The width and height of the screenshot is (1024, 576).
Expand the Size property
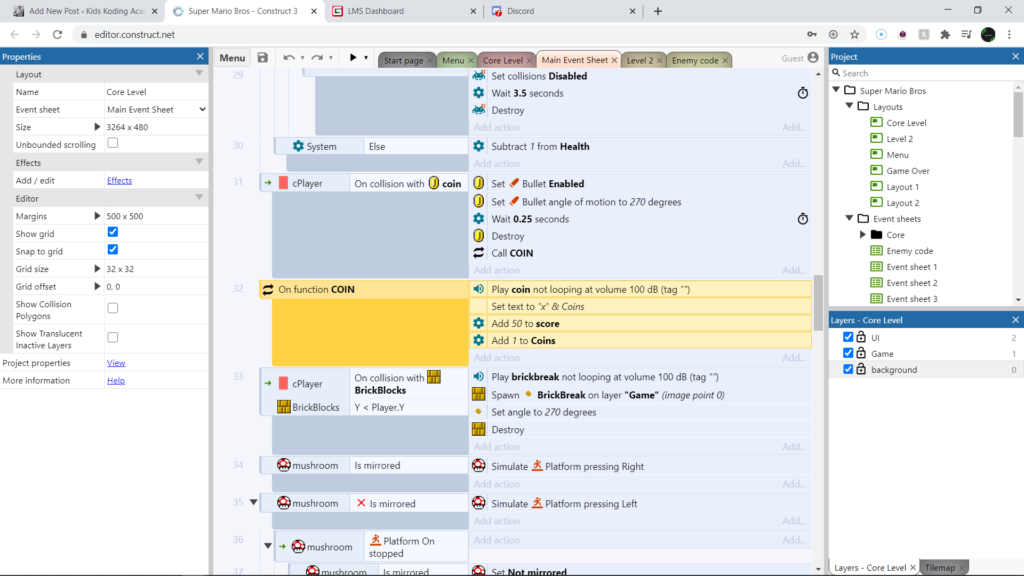click(x=97, y=127)
